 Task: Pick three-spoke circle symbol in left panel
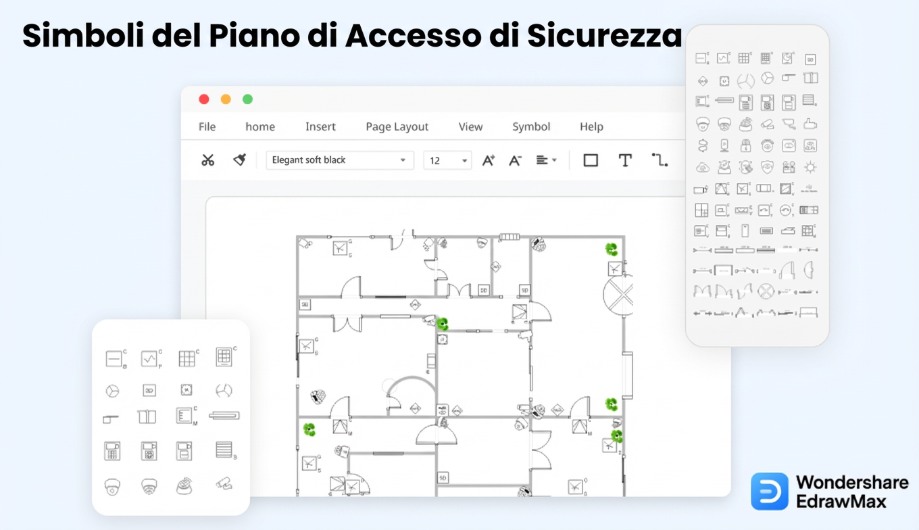[113, 390]
